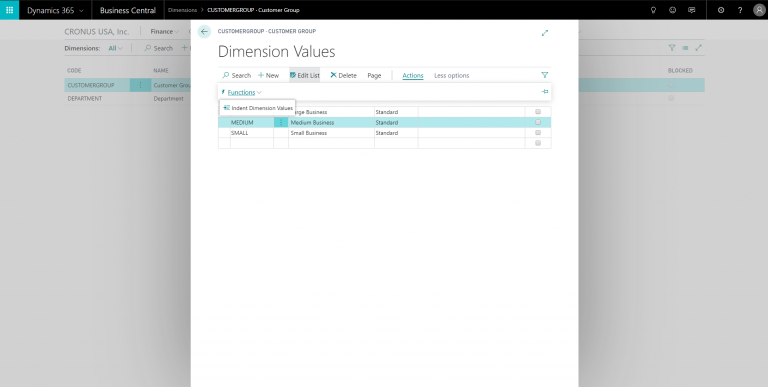Click the back arrow on Dimension Values
This screenshot has width=768, height=387.
click(204, 31)
